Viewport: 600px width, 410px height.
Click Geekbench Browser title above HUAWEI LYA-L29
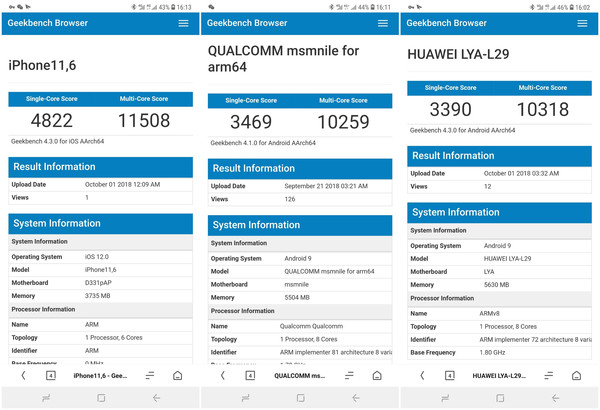(x=447, y=23)
